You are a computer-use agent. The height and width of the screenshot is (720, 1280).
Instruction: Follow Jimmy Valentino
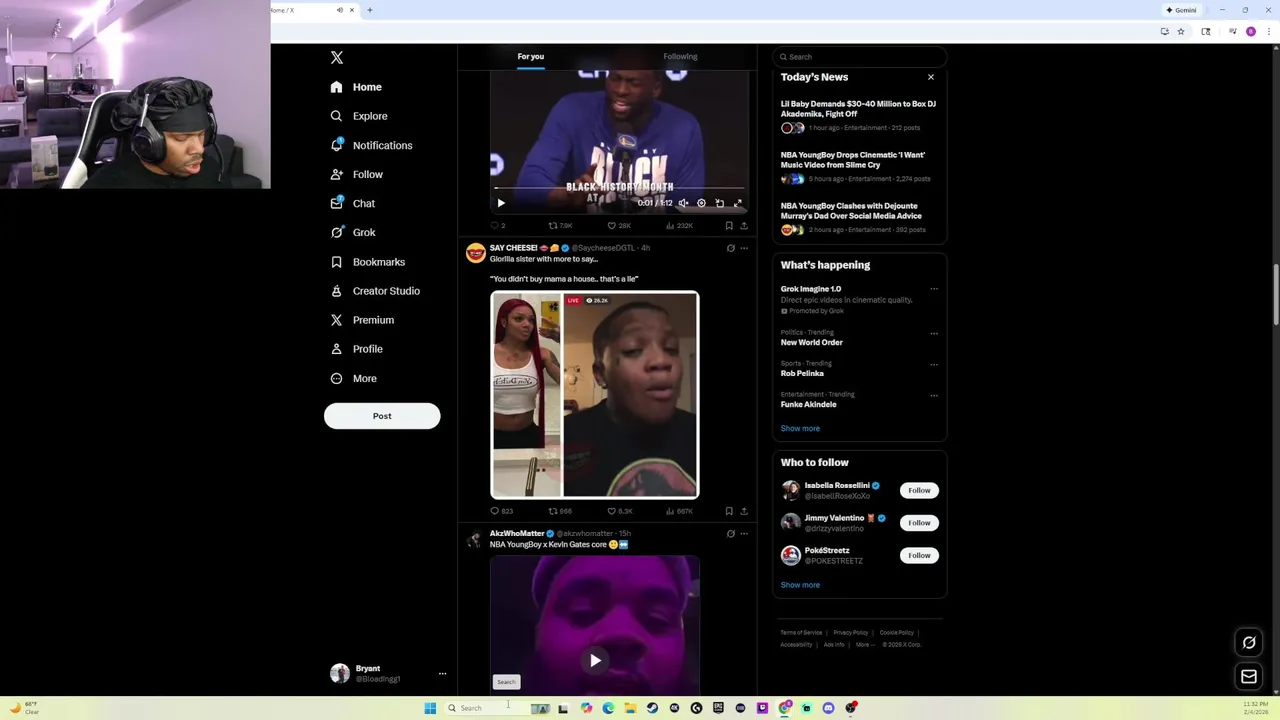click(919, 523)
